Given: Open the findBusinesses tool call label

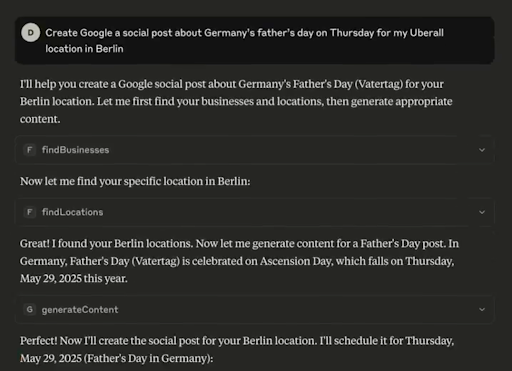Looking at the screenshot, I should point(76,150).
